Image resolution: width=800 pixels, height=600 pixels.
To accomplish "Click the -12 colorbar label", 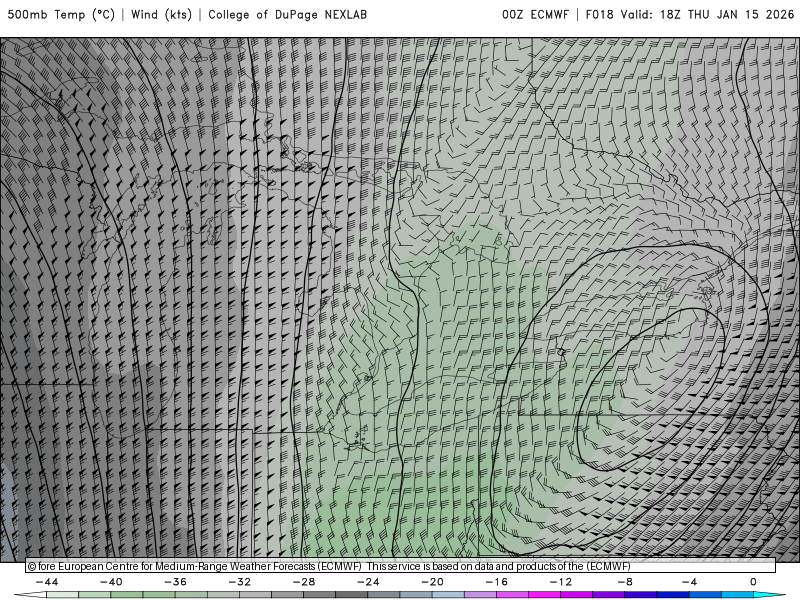I will click(561, 582).
